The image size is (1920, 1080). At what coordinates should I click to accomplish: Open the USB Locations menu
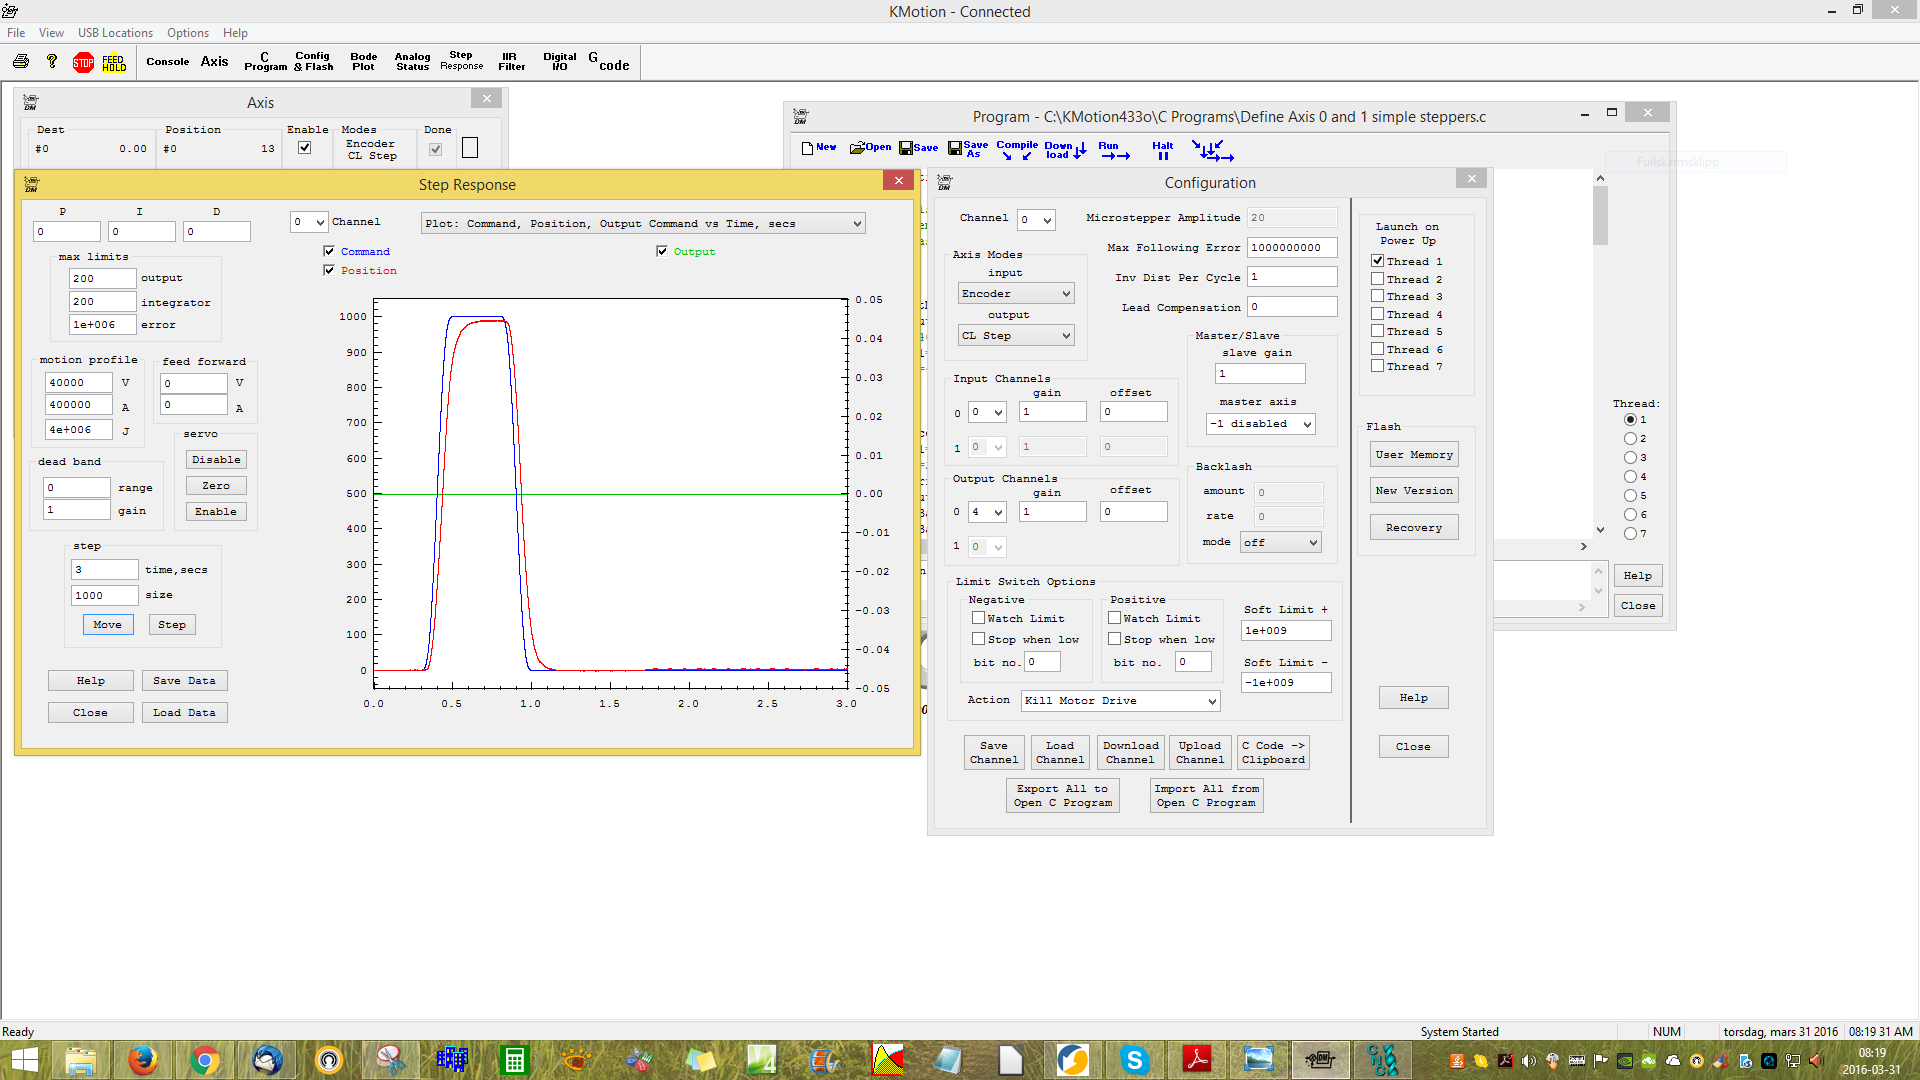click(115, 33)
